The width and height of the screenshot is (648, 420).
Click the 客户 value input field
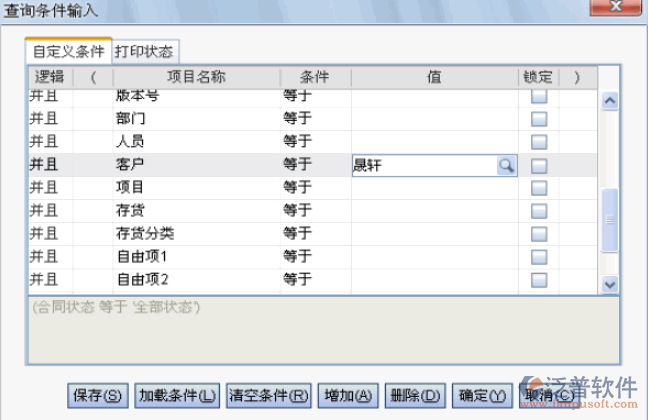[424, 165]
